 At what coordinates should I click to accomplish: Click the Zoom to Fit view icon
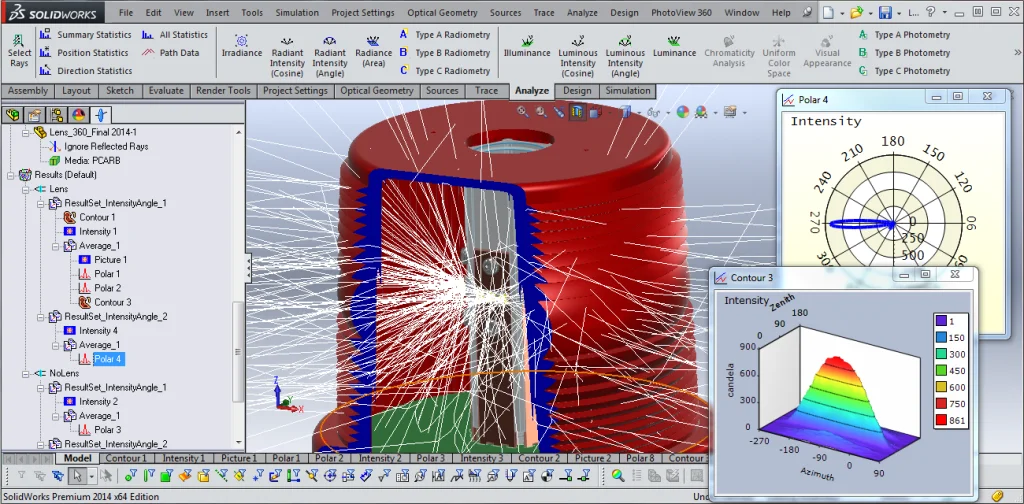(523, 112)
